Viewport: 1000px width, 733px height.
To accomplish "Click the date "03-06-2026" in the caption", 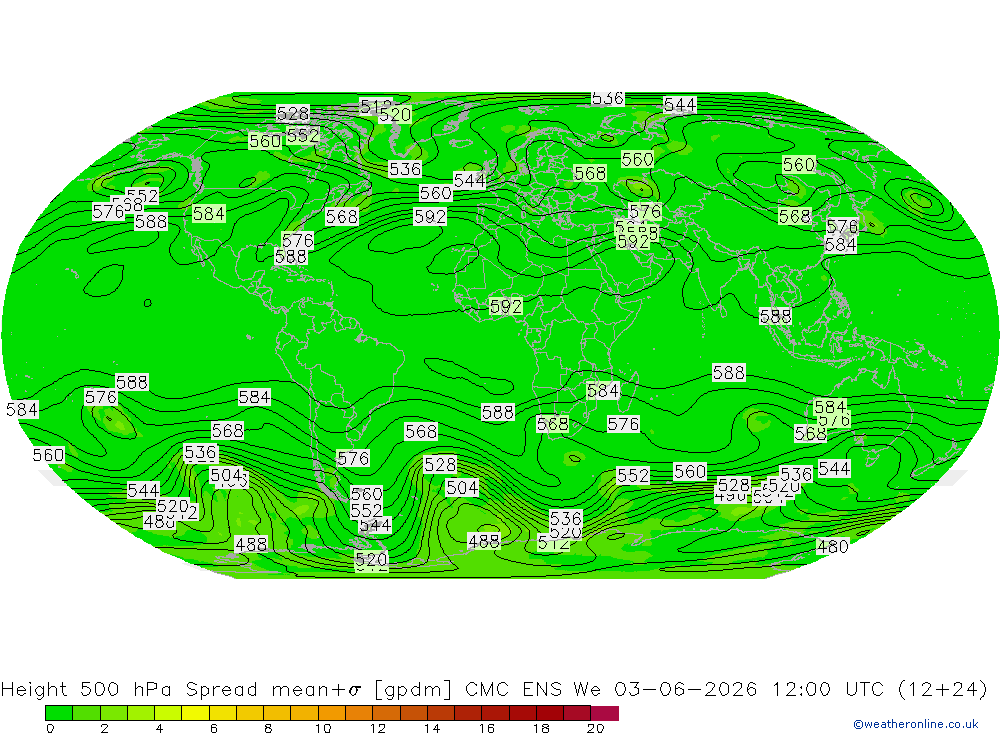I will [686, 690].
